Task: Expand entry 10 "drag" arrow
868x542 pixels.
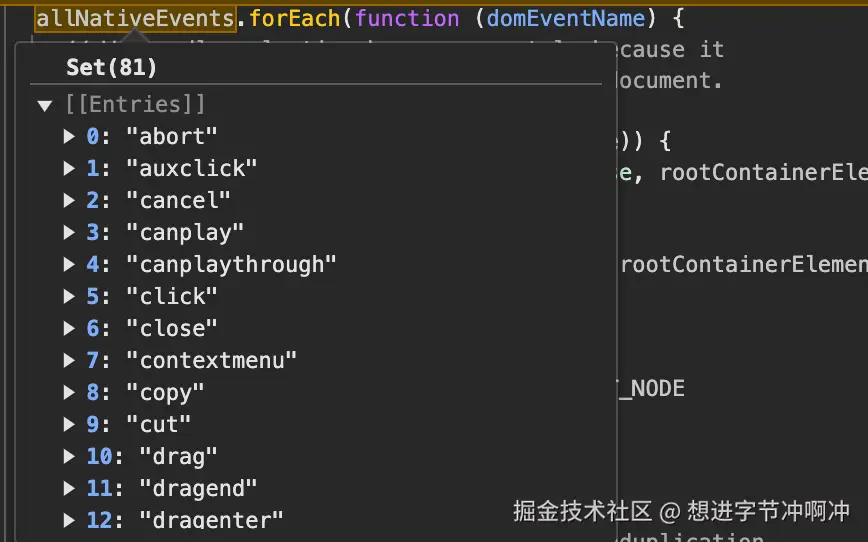Action: 69,456
